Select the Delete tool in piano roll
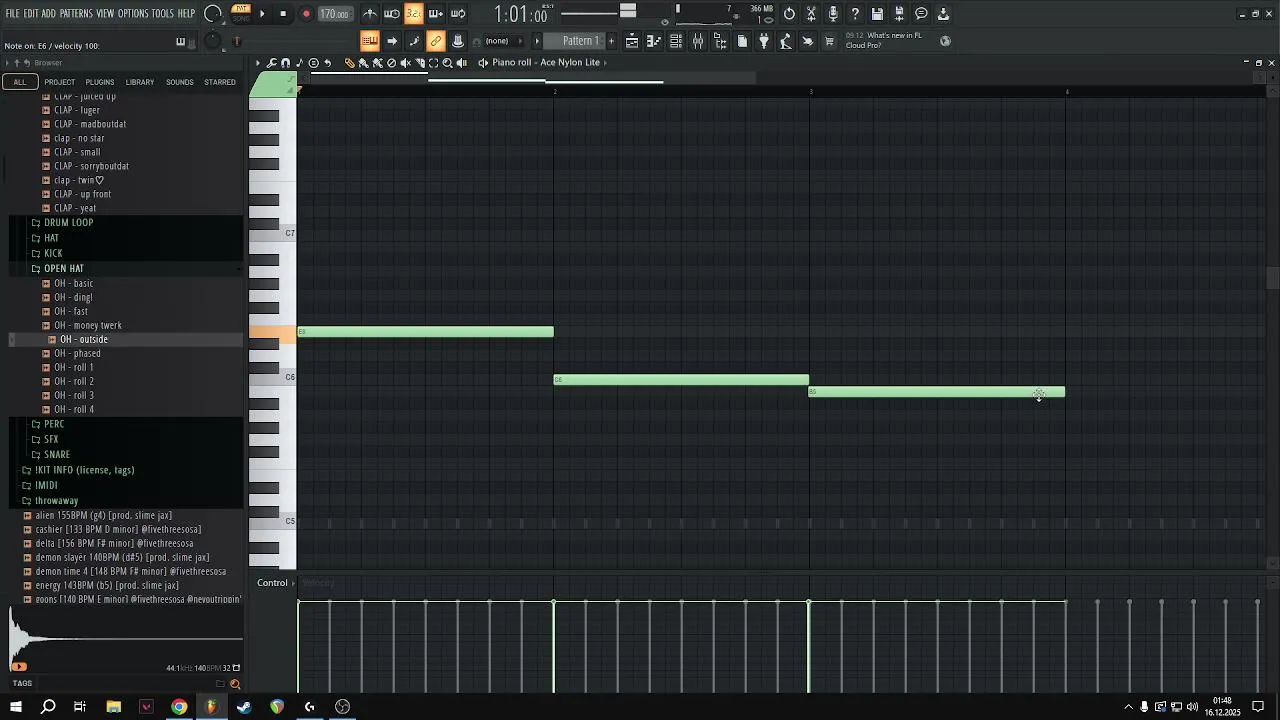This screenshot has width=1280, height=720. (x=391, y=63)
